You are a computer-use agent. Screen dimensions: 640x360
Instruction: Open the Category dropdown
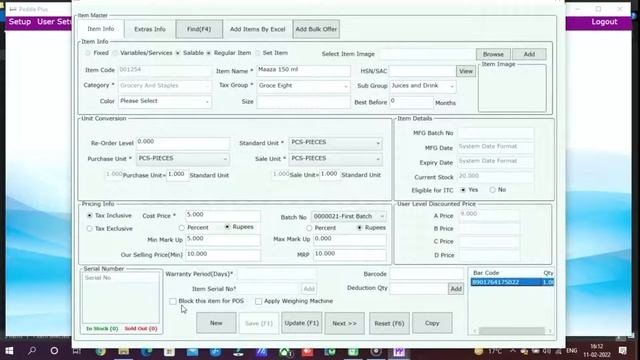164,86
